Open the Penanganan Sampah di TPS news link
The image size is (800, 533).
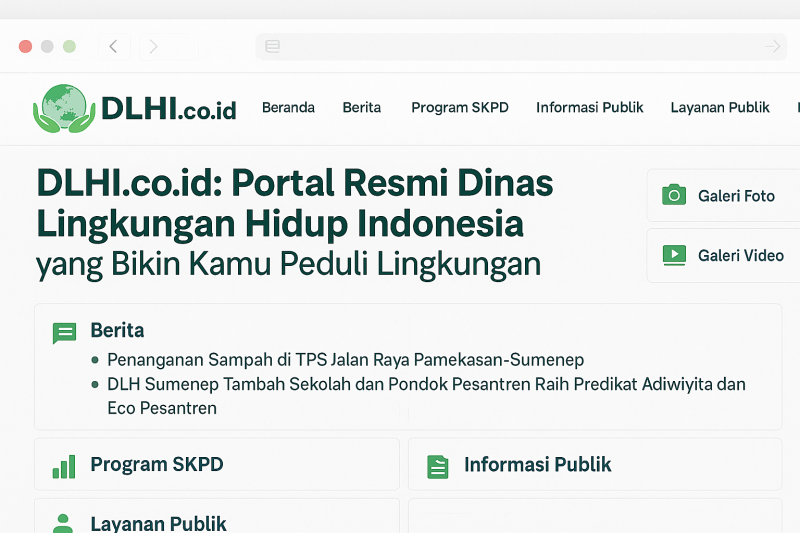(x=345, y=360)
